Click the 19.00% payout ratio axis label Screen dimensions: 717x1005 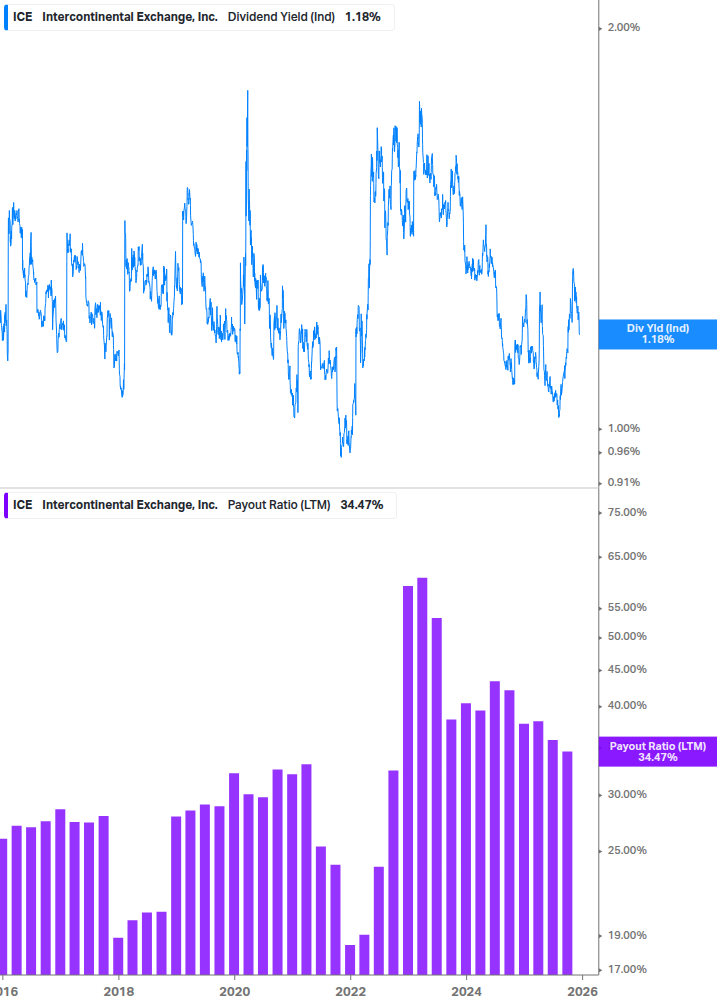[627, 935]
